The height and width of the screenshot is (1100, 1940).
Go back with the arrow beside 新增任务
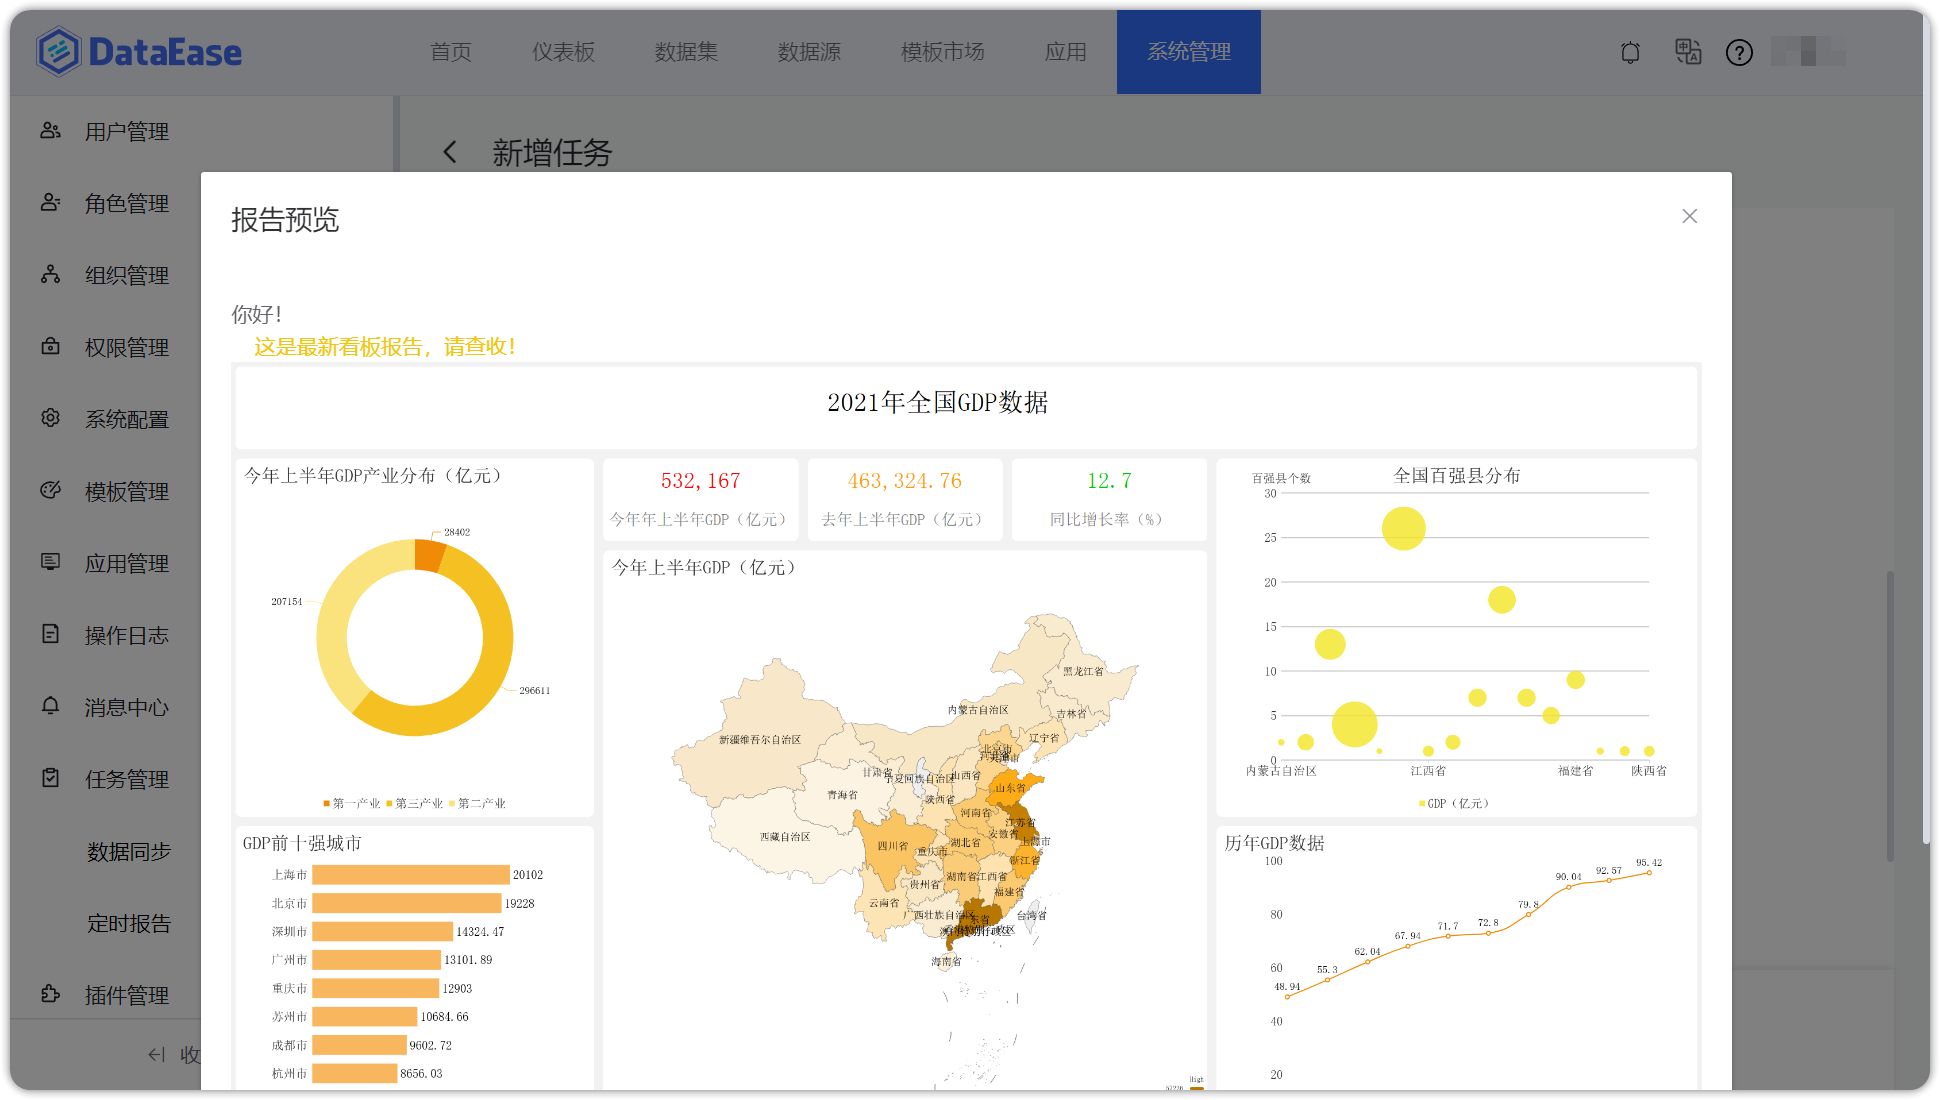point(450,152)
